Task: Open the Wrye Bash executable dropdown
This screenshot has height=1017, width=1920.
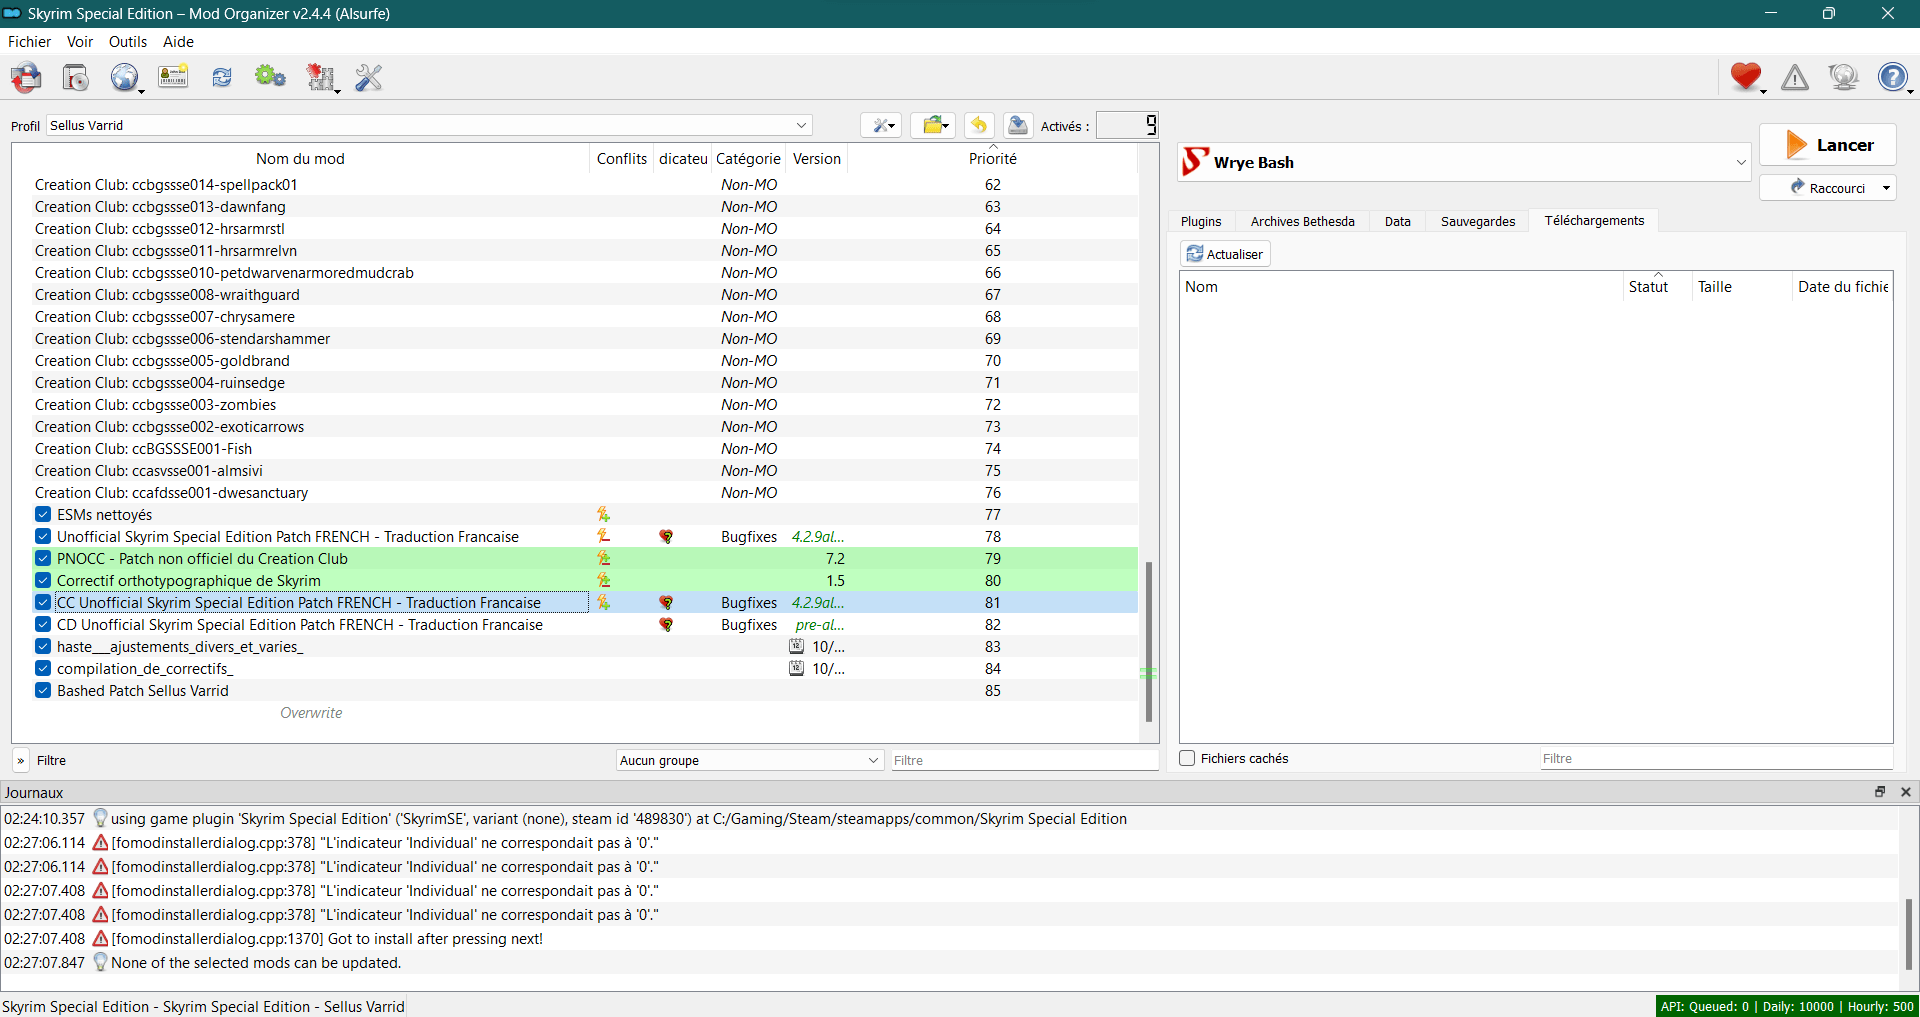Action: click(1465, 162)
